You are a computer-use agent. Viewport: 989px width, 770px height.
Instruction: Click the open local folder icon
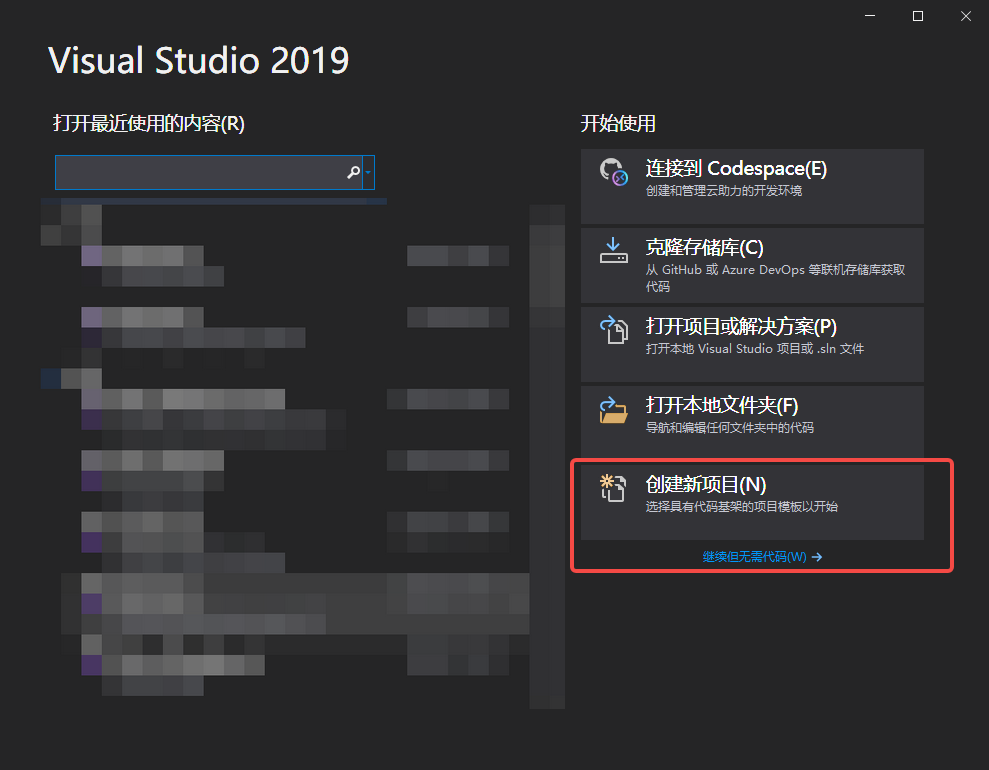click(x=613, y=409)
